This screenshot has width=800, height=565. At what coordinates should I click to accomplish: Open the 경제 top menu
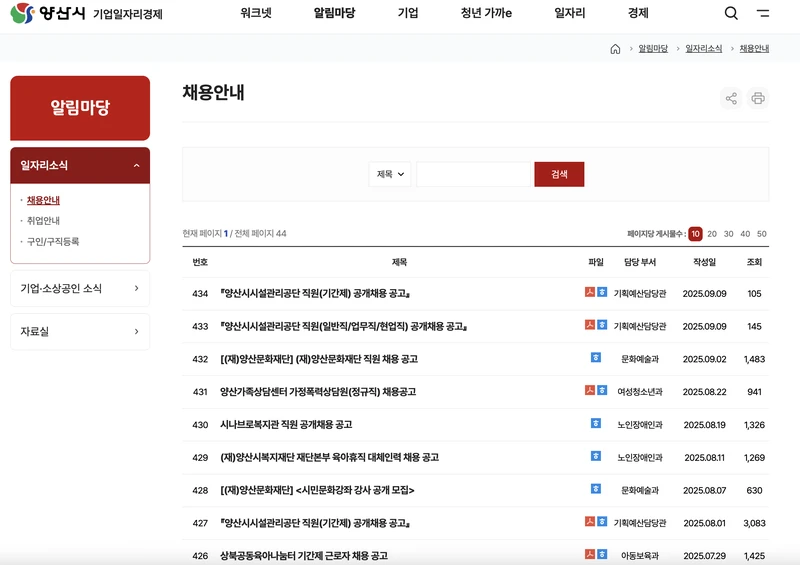click(x=638, y=13)
